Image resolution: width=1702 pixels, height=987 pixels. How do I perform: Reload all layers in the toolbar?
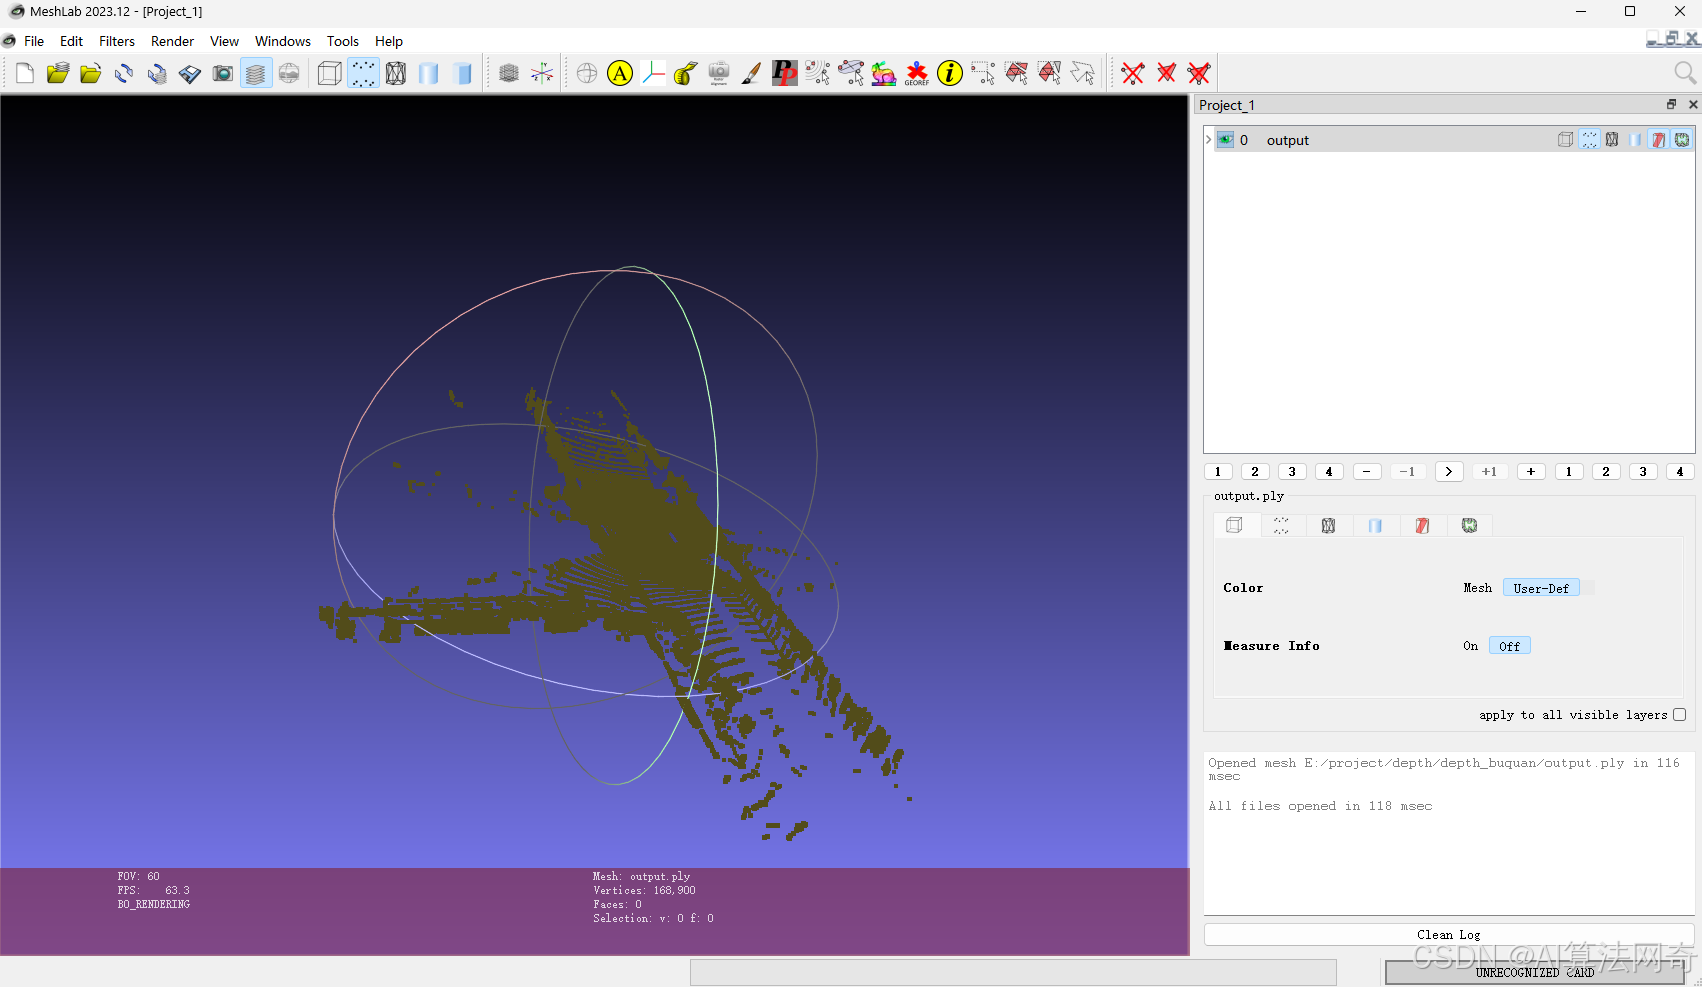tap(157, 73)
